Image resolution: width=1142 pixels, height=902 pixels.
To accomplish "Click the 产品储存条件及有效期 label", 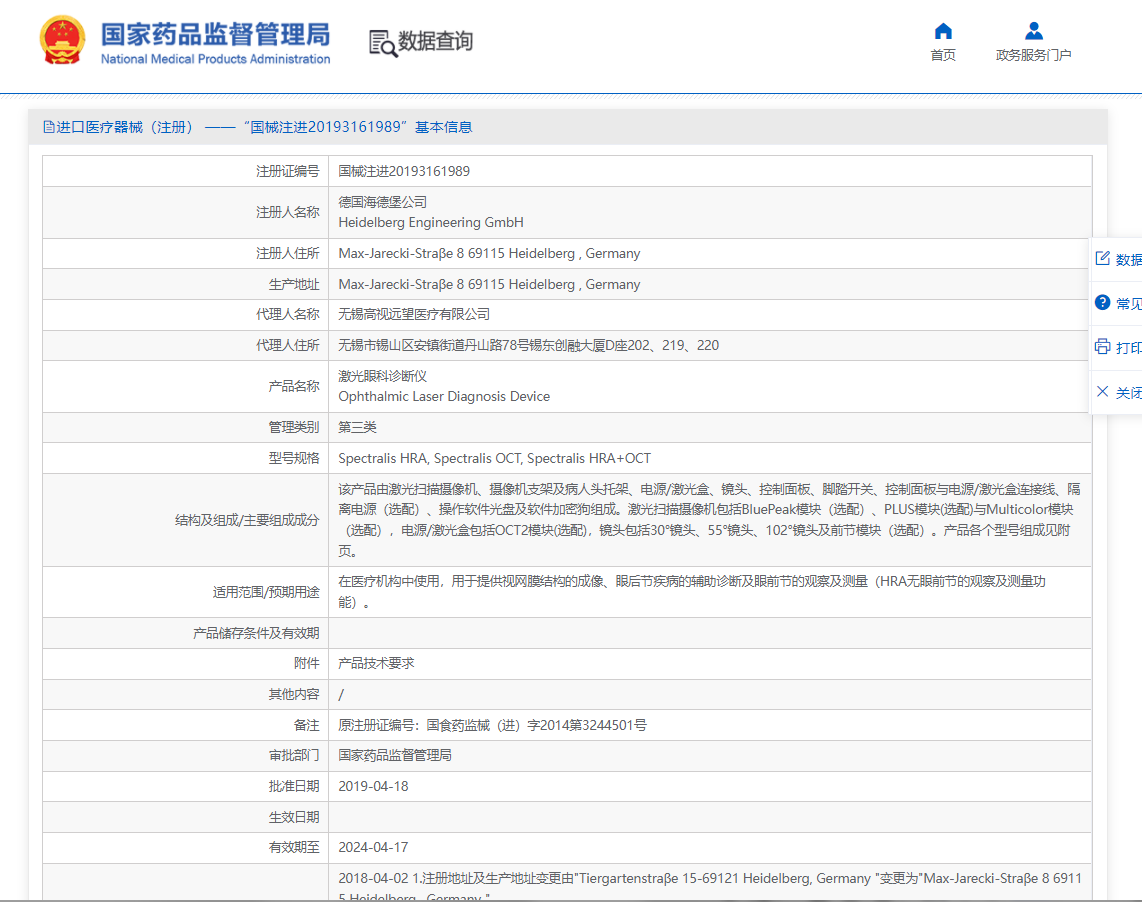I will 256,633.
